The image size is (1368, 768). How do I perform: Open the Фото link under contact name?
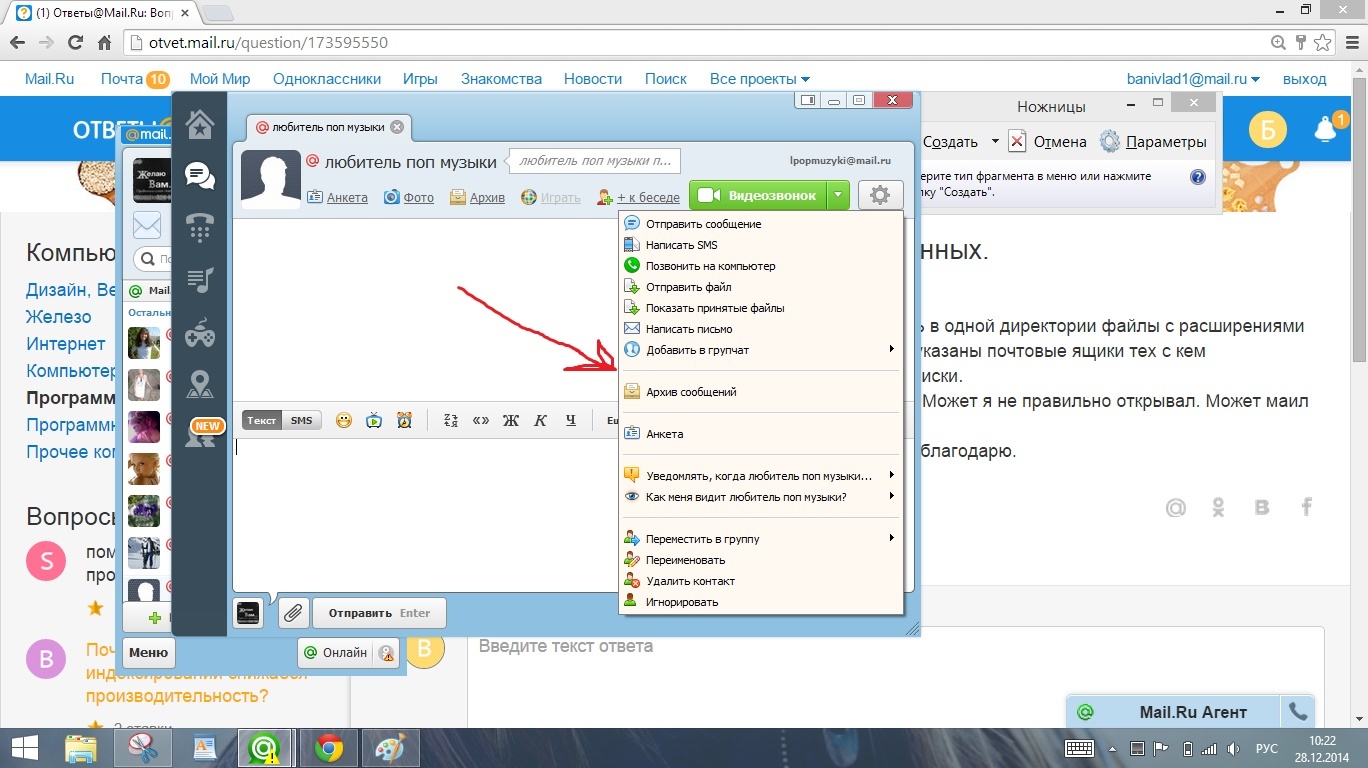(409, 197)
